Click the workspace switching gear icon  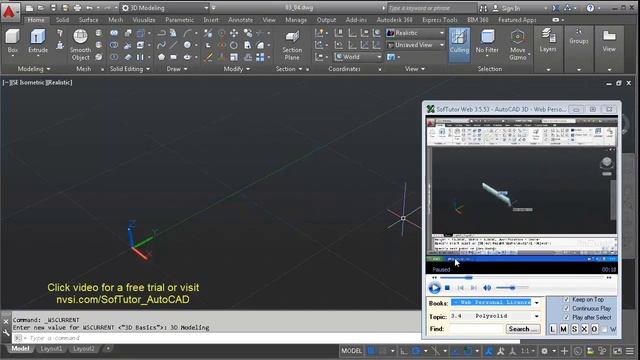point(544,351)
